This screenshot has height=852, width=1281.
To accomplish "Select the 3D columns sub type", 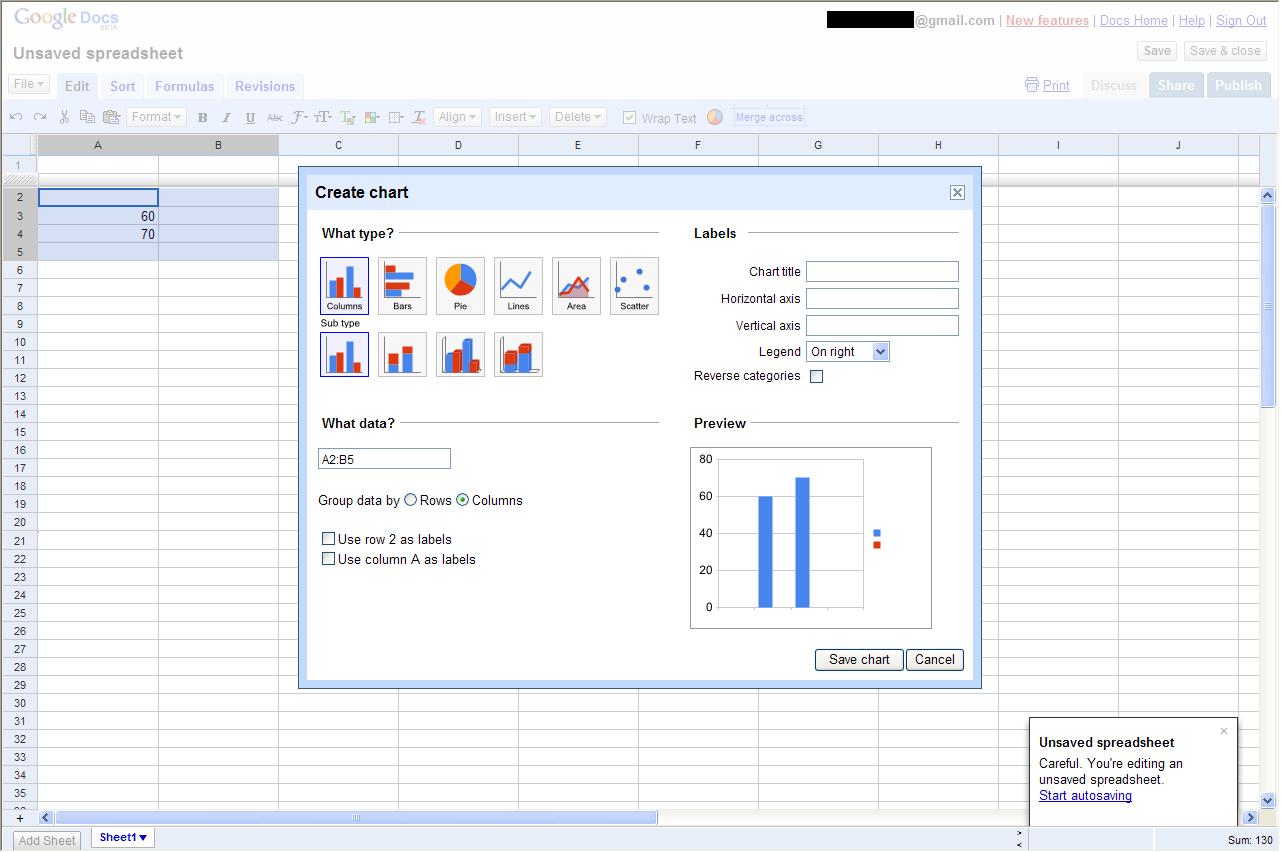I will (460, 354).
